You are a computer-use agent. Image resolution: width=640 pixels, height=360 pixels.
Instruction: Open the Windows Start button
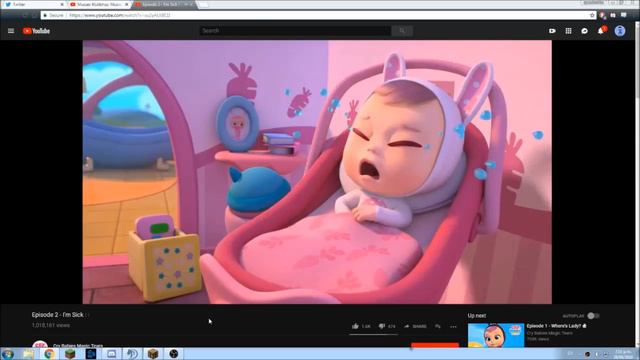(x=8, y=354)
